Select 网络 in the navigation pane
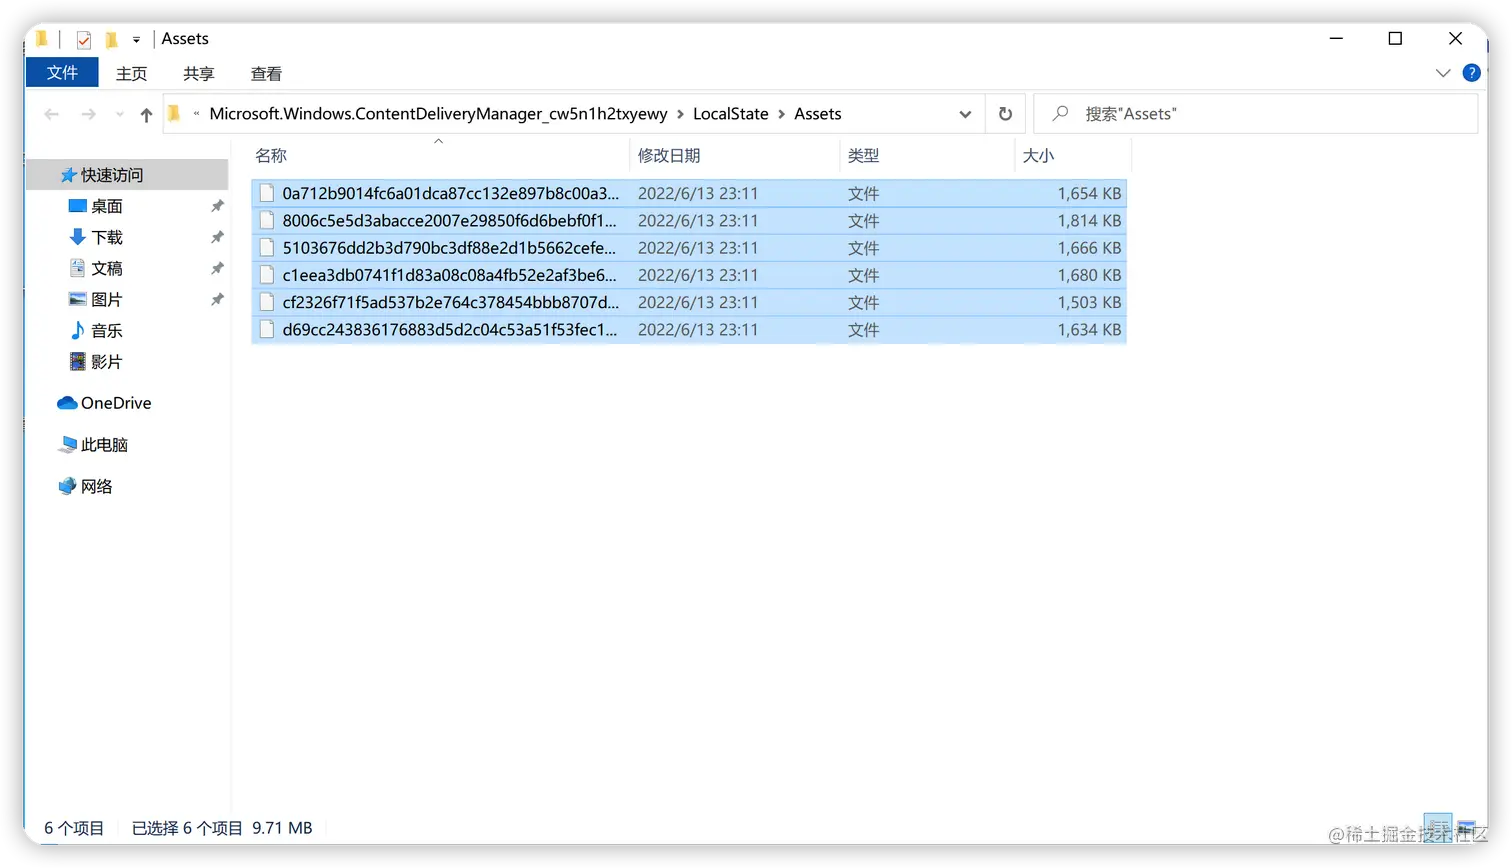This screenshot has width=1512, height=868. coord(96,486)
